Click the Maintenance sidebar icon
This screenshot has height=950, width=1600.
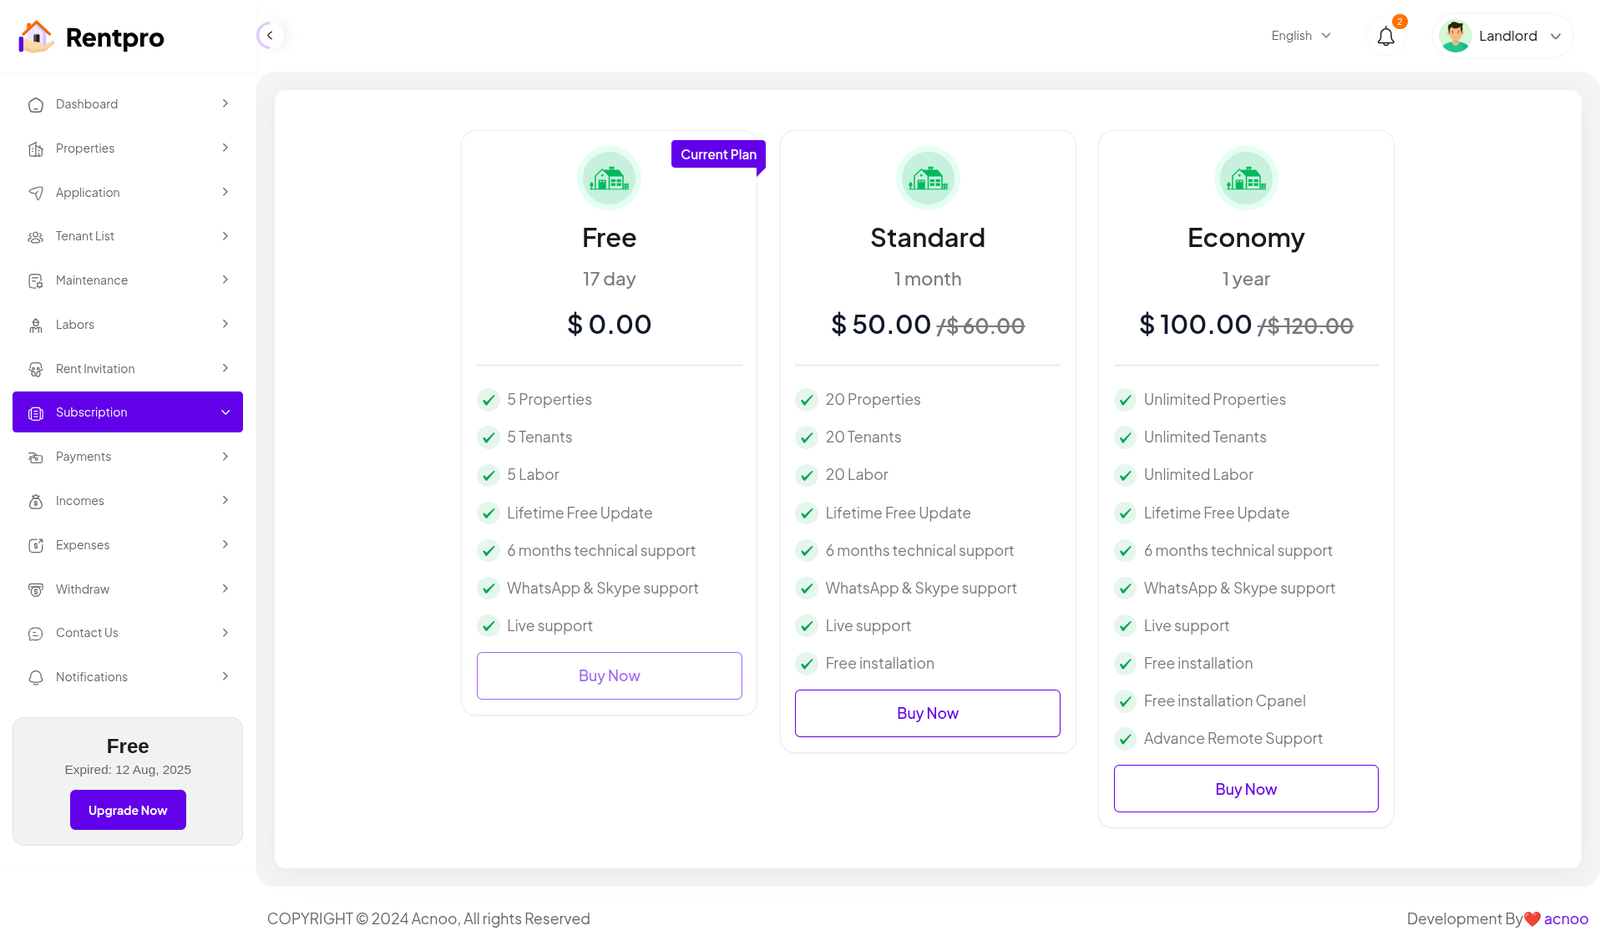click(x=36, y=281)
